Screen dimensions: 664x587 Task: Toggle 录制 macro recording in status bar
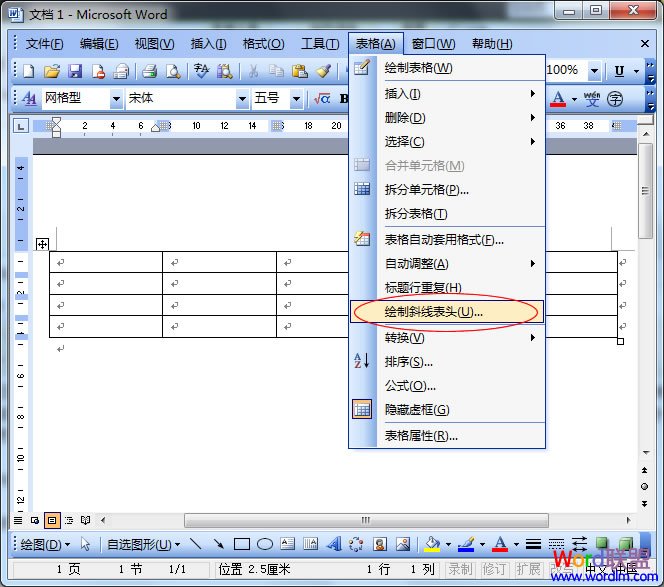[461, 569]
